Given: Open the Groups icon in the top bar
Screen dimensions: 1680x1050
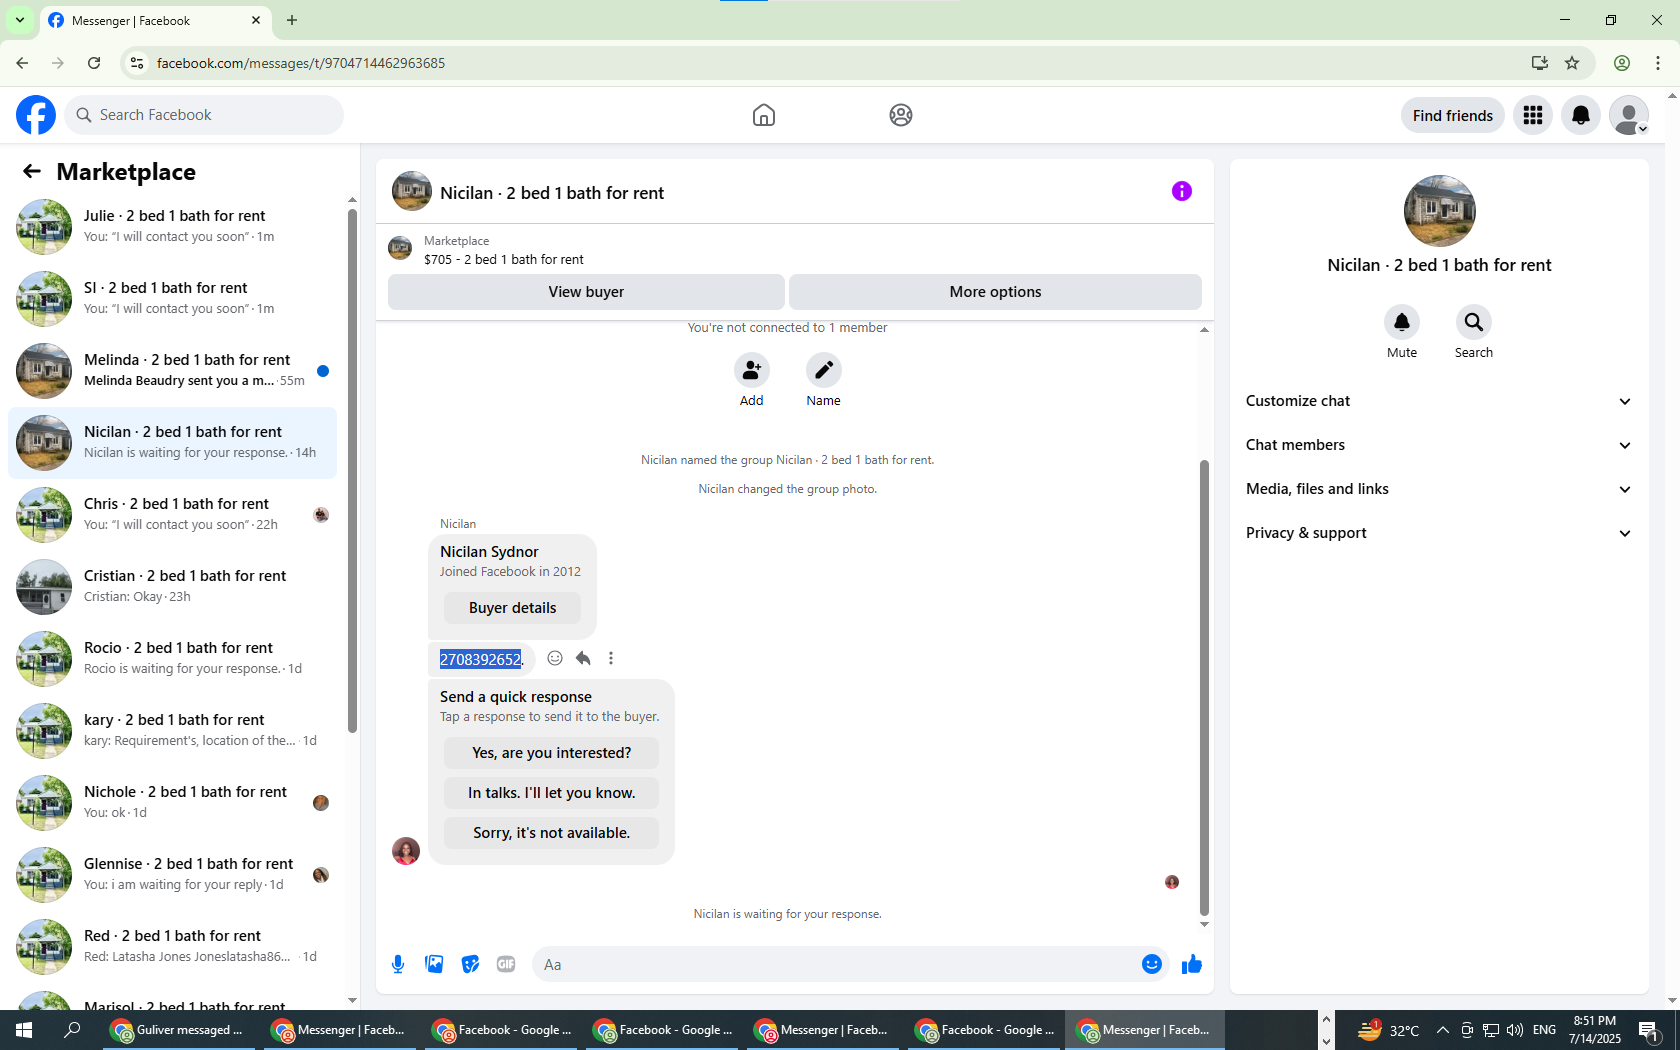Looking at the screenshot, I should (901, 115).
